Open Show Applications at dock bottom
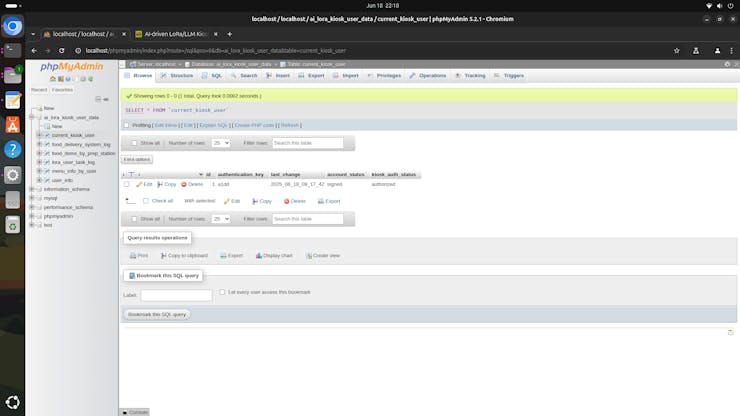This screenshot has width=740, height=416. tap(13, 402)
